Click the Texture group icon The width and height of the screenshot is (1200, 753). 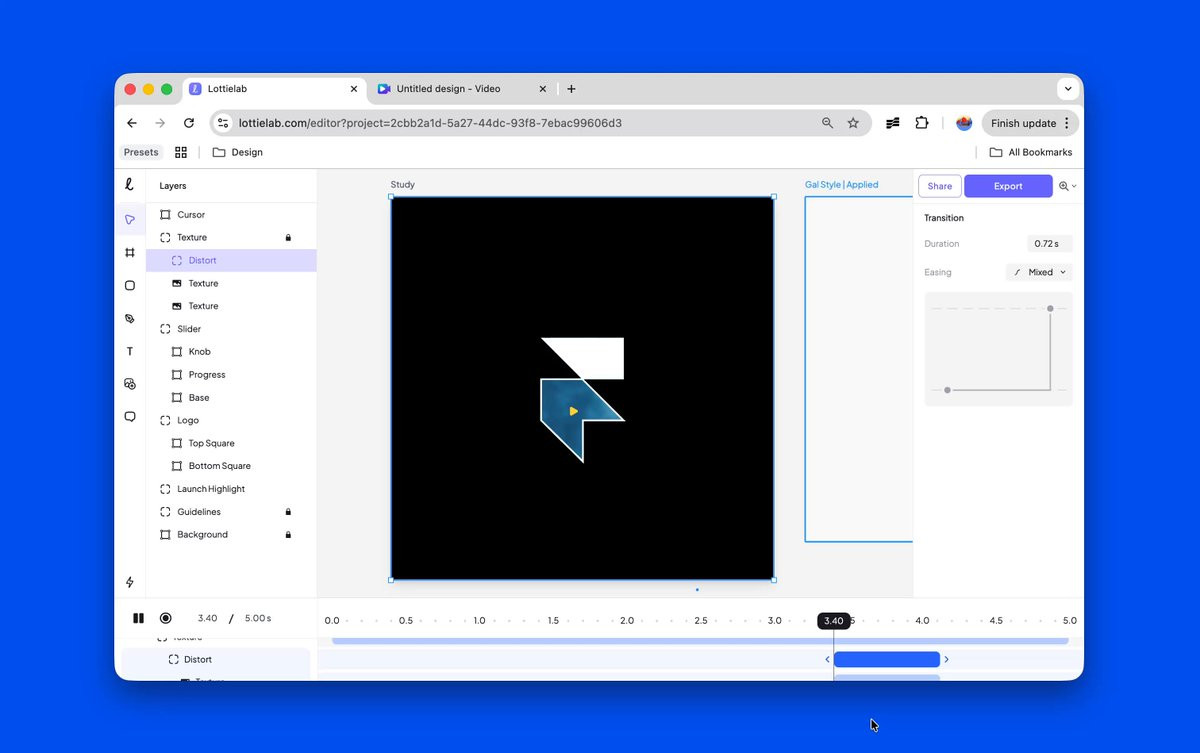[166, 238]
